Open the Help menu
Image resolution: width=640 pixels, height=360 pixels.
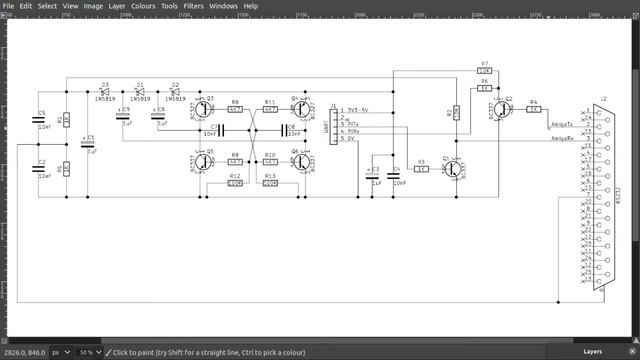(250, 6)
